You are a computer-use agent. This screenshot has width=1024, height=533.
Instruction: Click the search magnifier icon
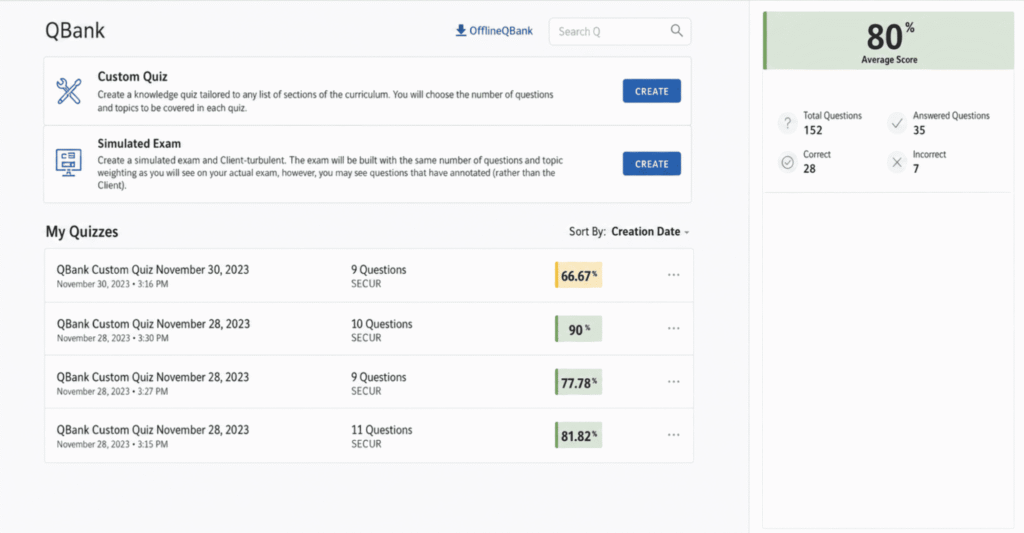(x=677, y=31)
